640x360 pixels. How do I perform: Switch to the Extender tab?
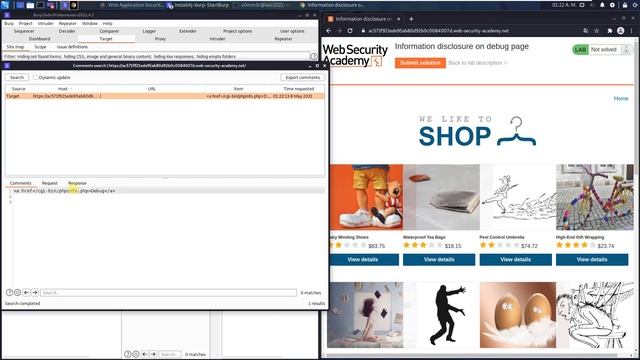(188, 31)
